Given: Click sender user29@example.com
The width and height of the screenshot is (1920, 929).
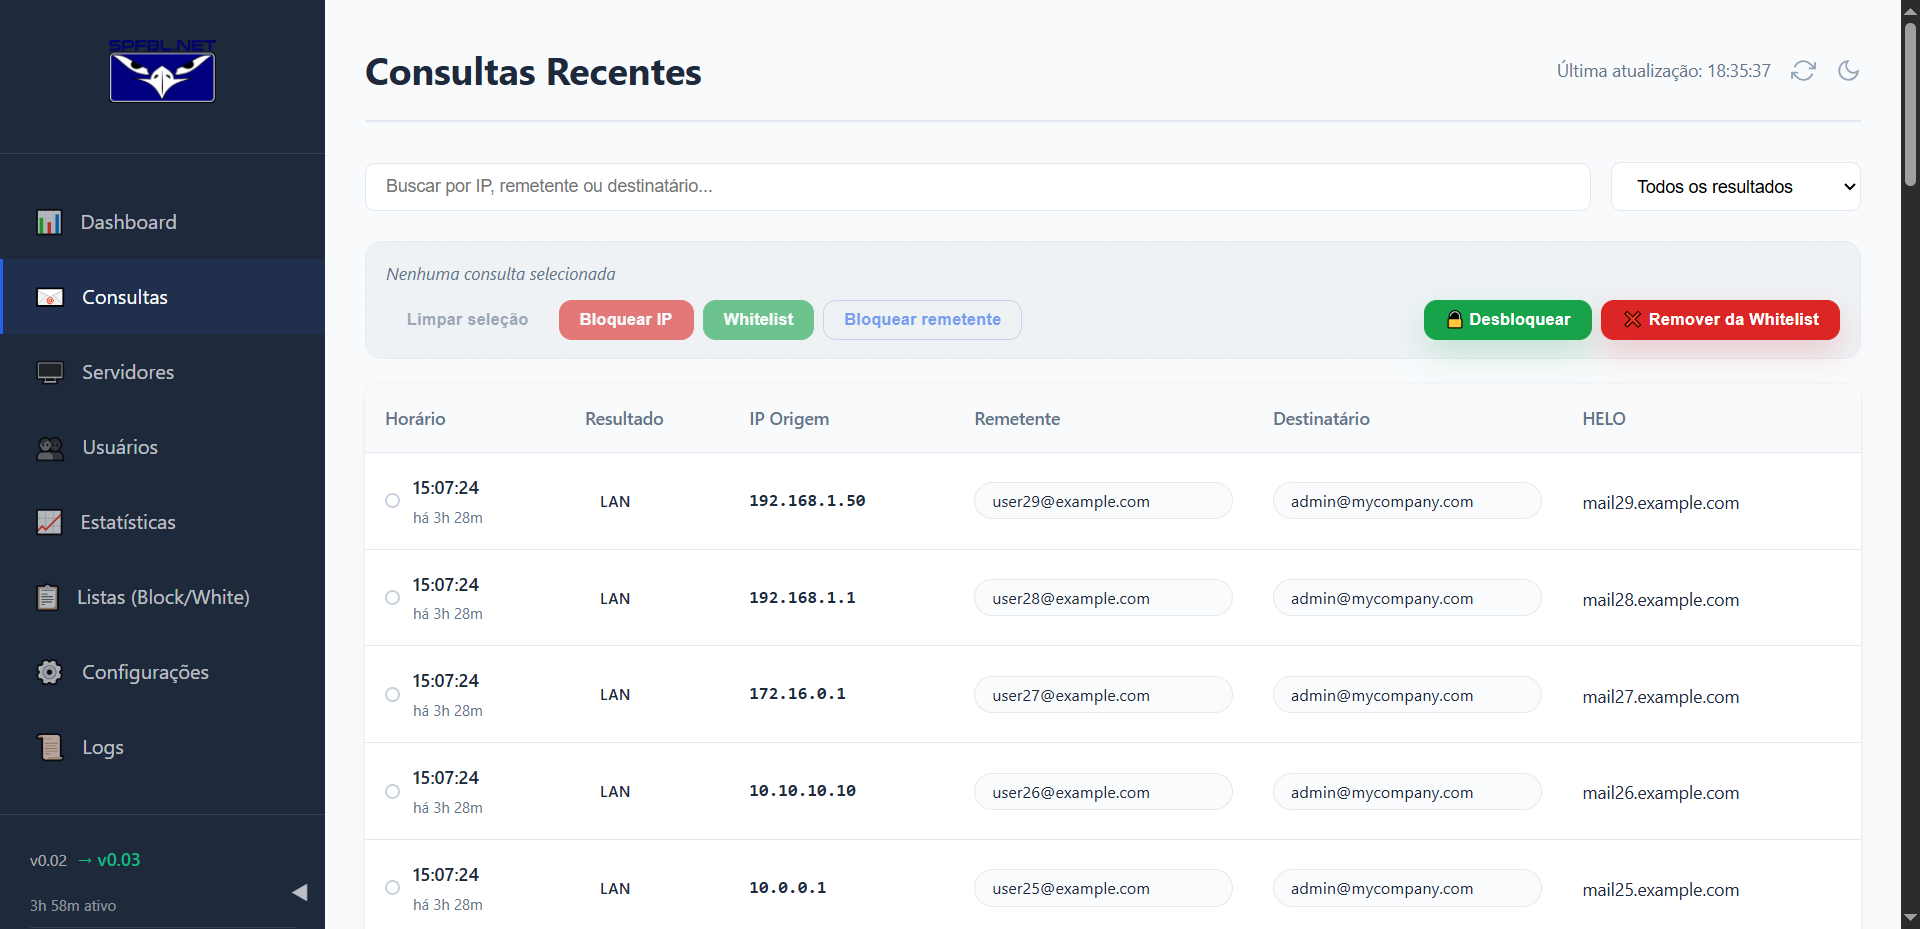Looking at the screenshot, I should click(1103, 501).
